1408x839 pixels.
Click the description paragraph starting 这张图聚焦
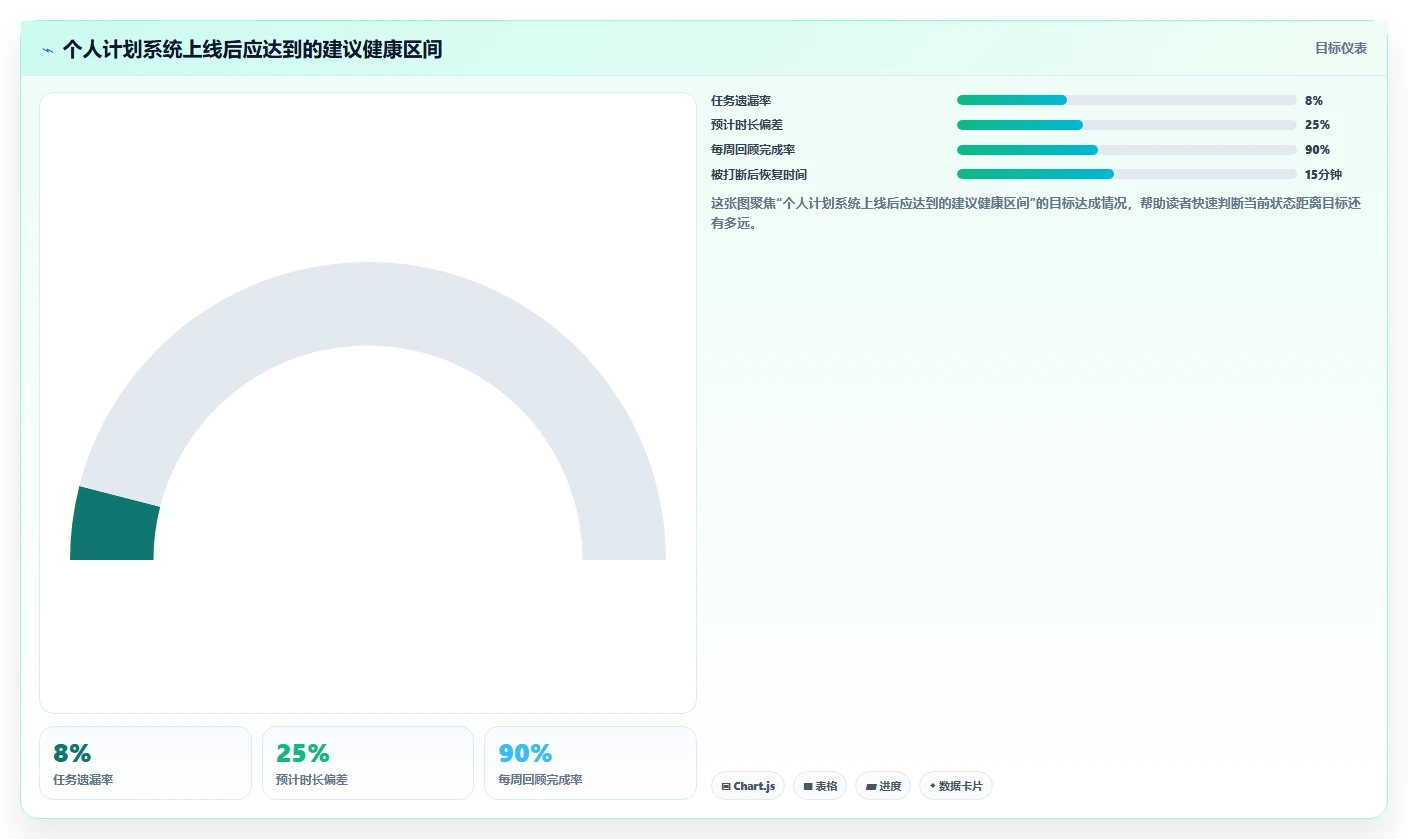pyautogui.click(x=1036, y=213)
